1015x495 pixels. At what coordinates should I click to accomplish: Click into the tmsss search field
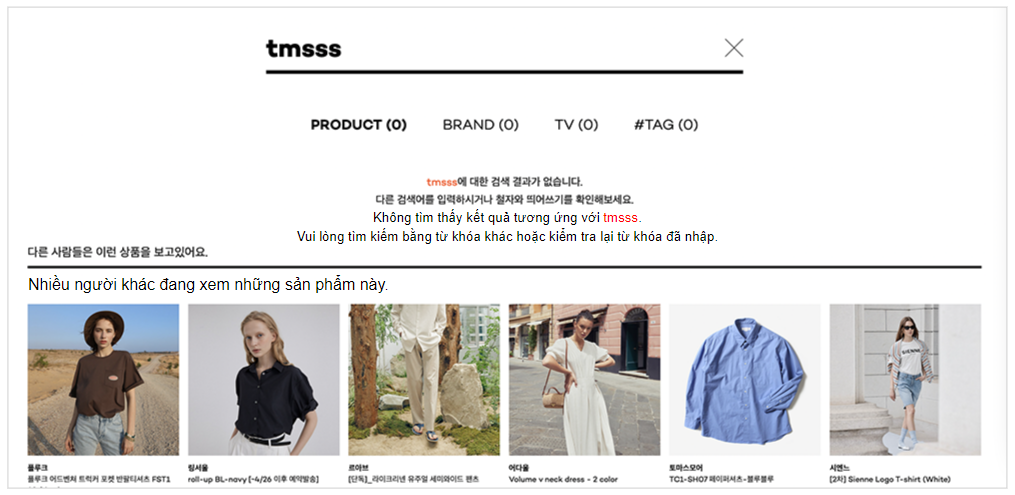(492, 49)
